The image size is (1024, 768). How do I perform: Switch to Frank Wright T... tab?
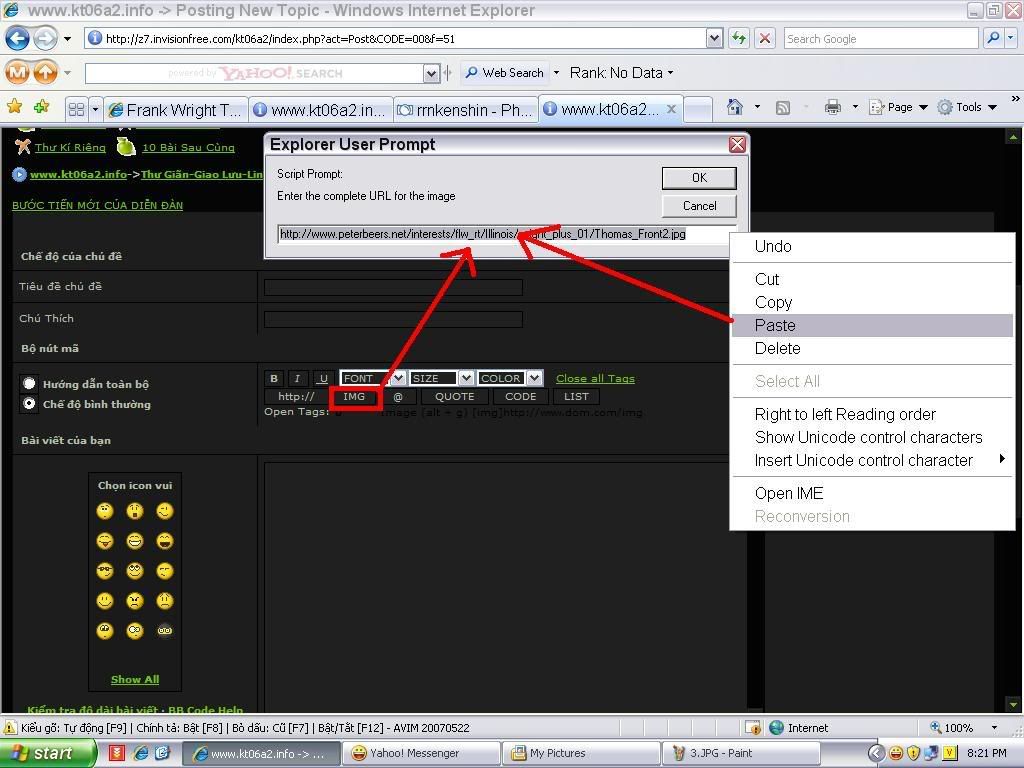[x=176, y=110]
